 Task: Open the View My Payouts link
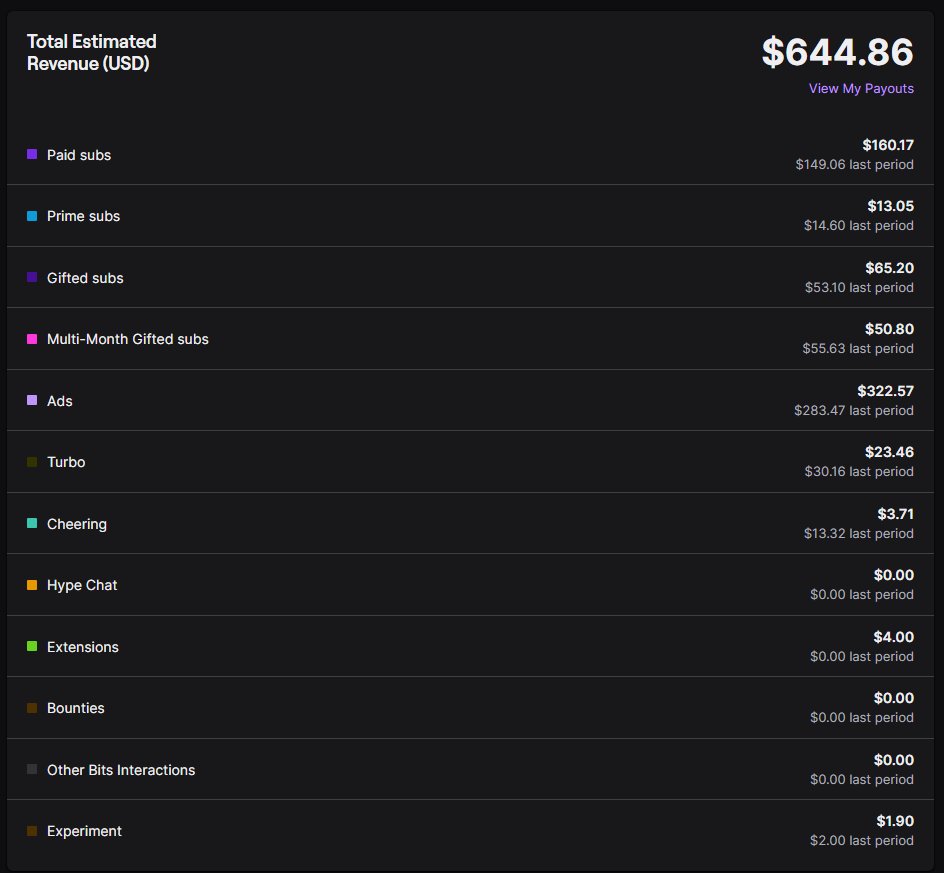click(861, 89)
